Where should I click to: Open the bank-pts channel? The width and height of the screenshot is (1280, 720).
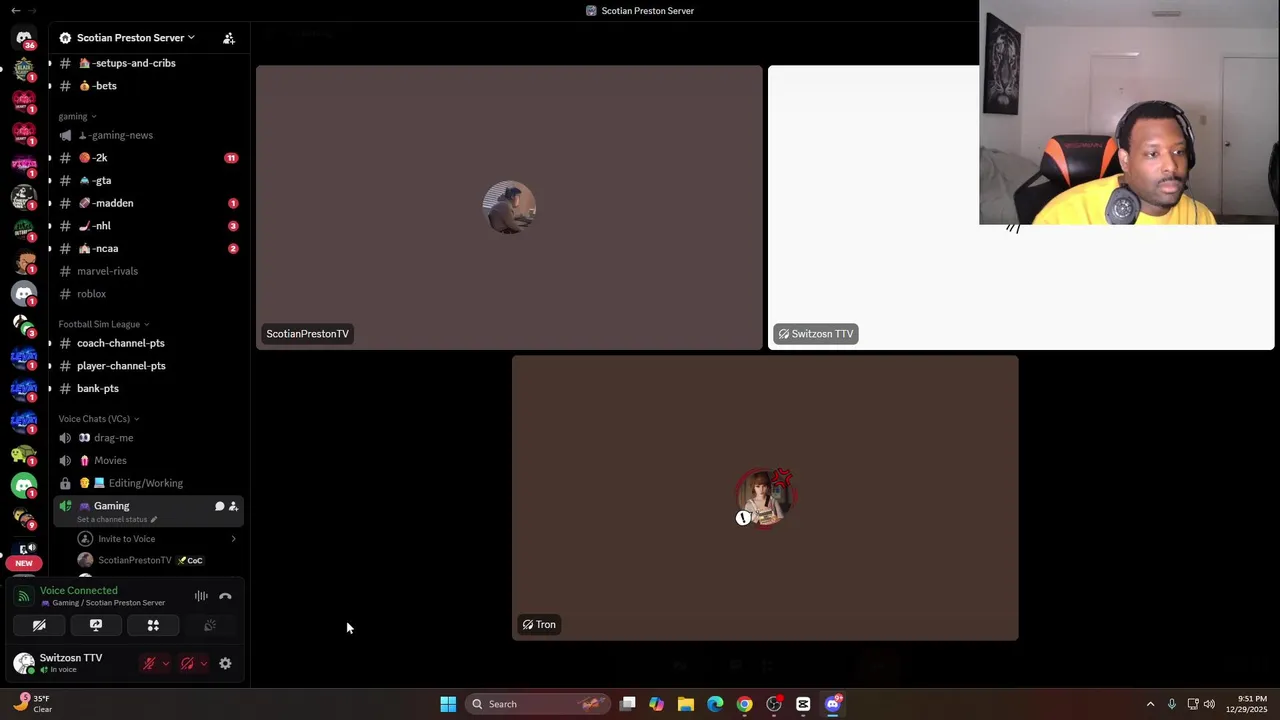click(148, 388)
